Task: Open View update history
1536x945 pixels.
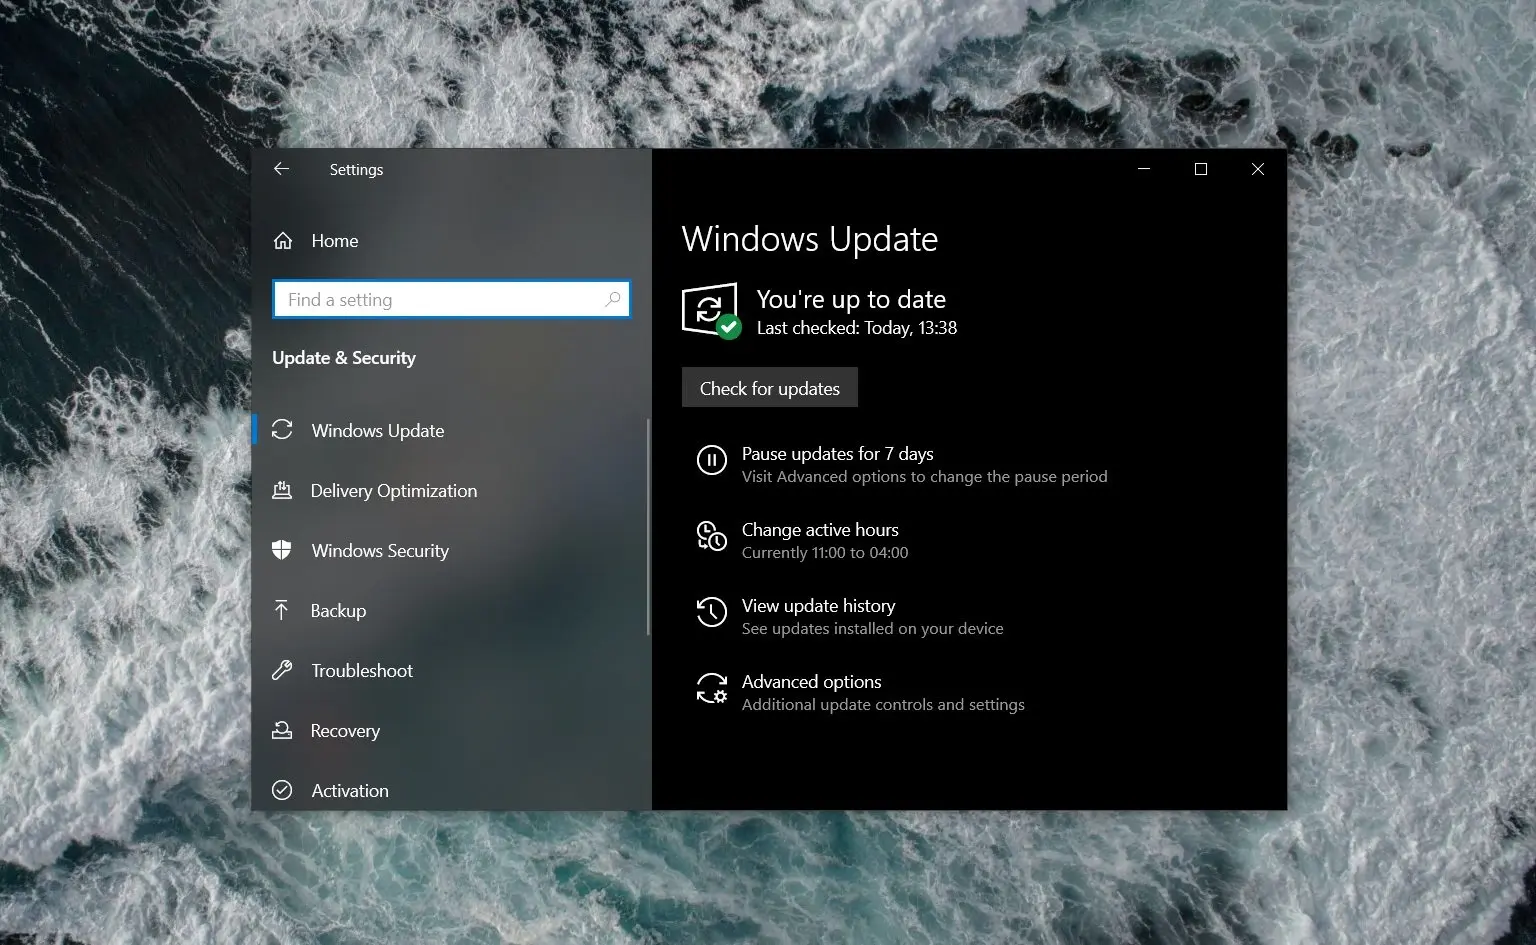Action: (818, 606)
